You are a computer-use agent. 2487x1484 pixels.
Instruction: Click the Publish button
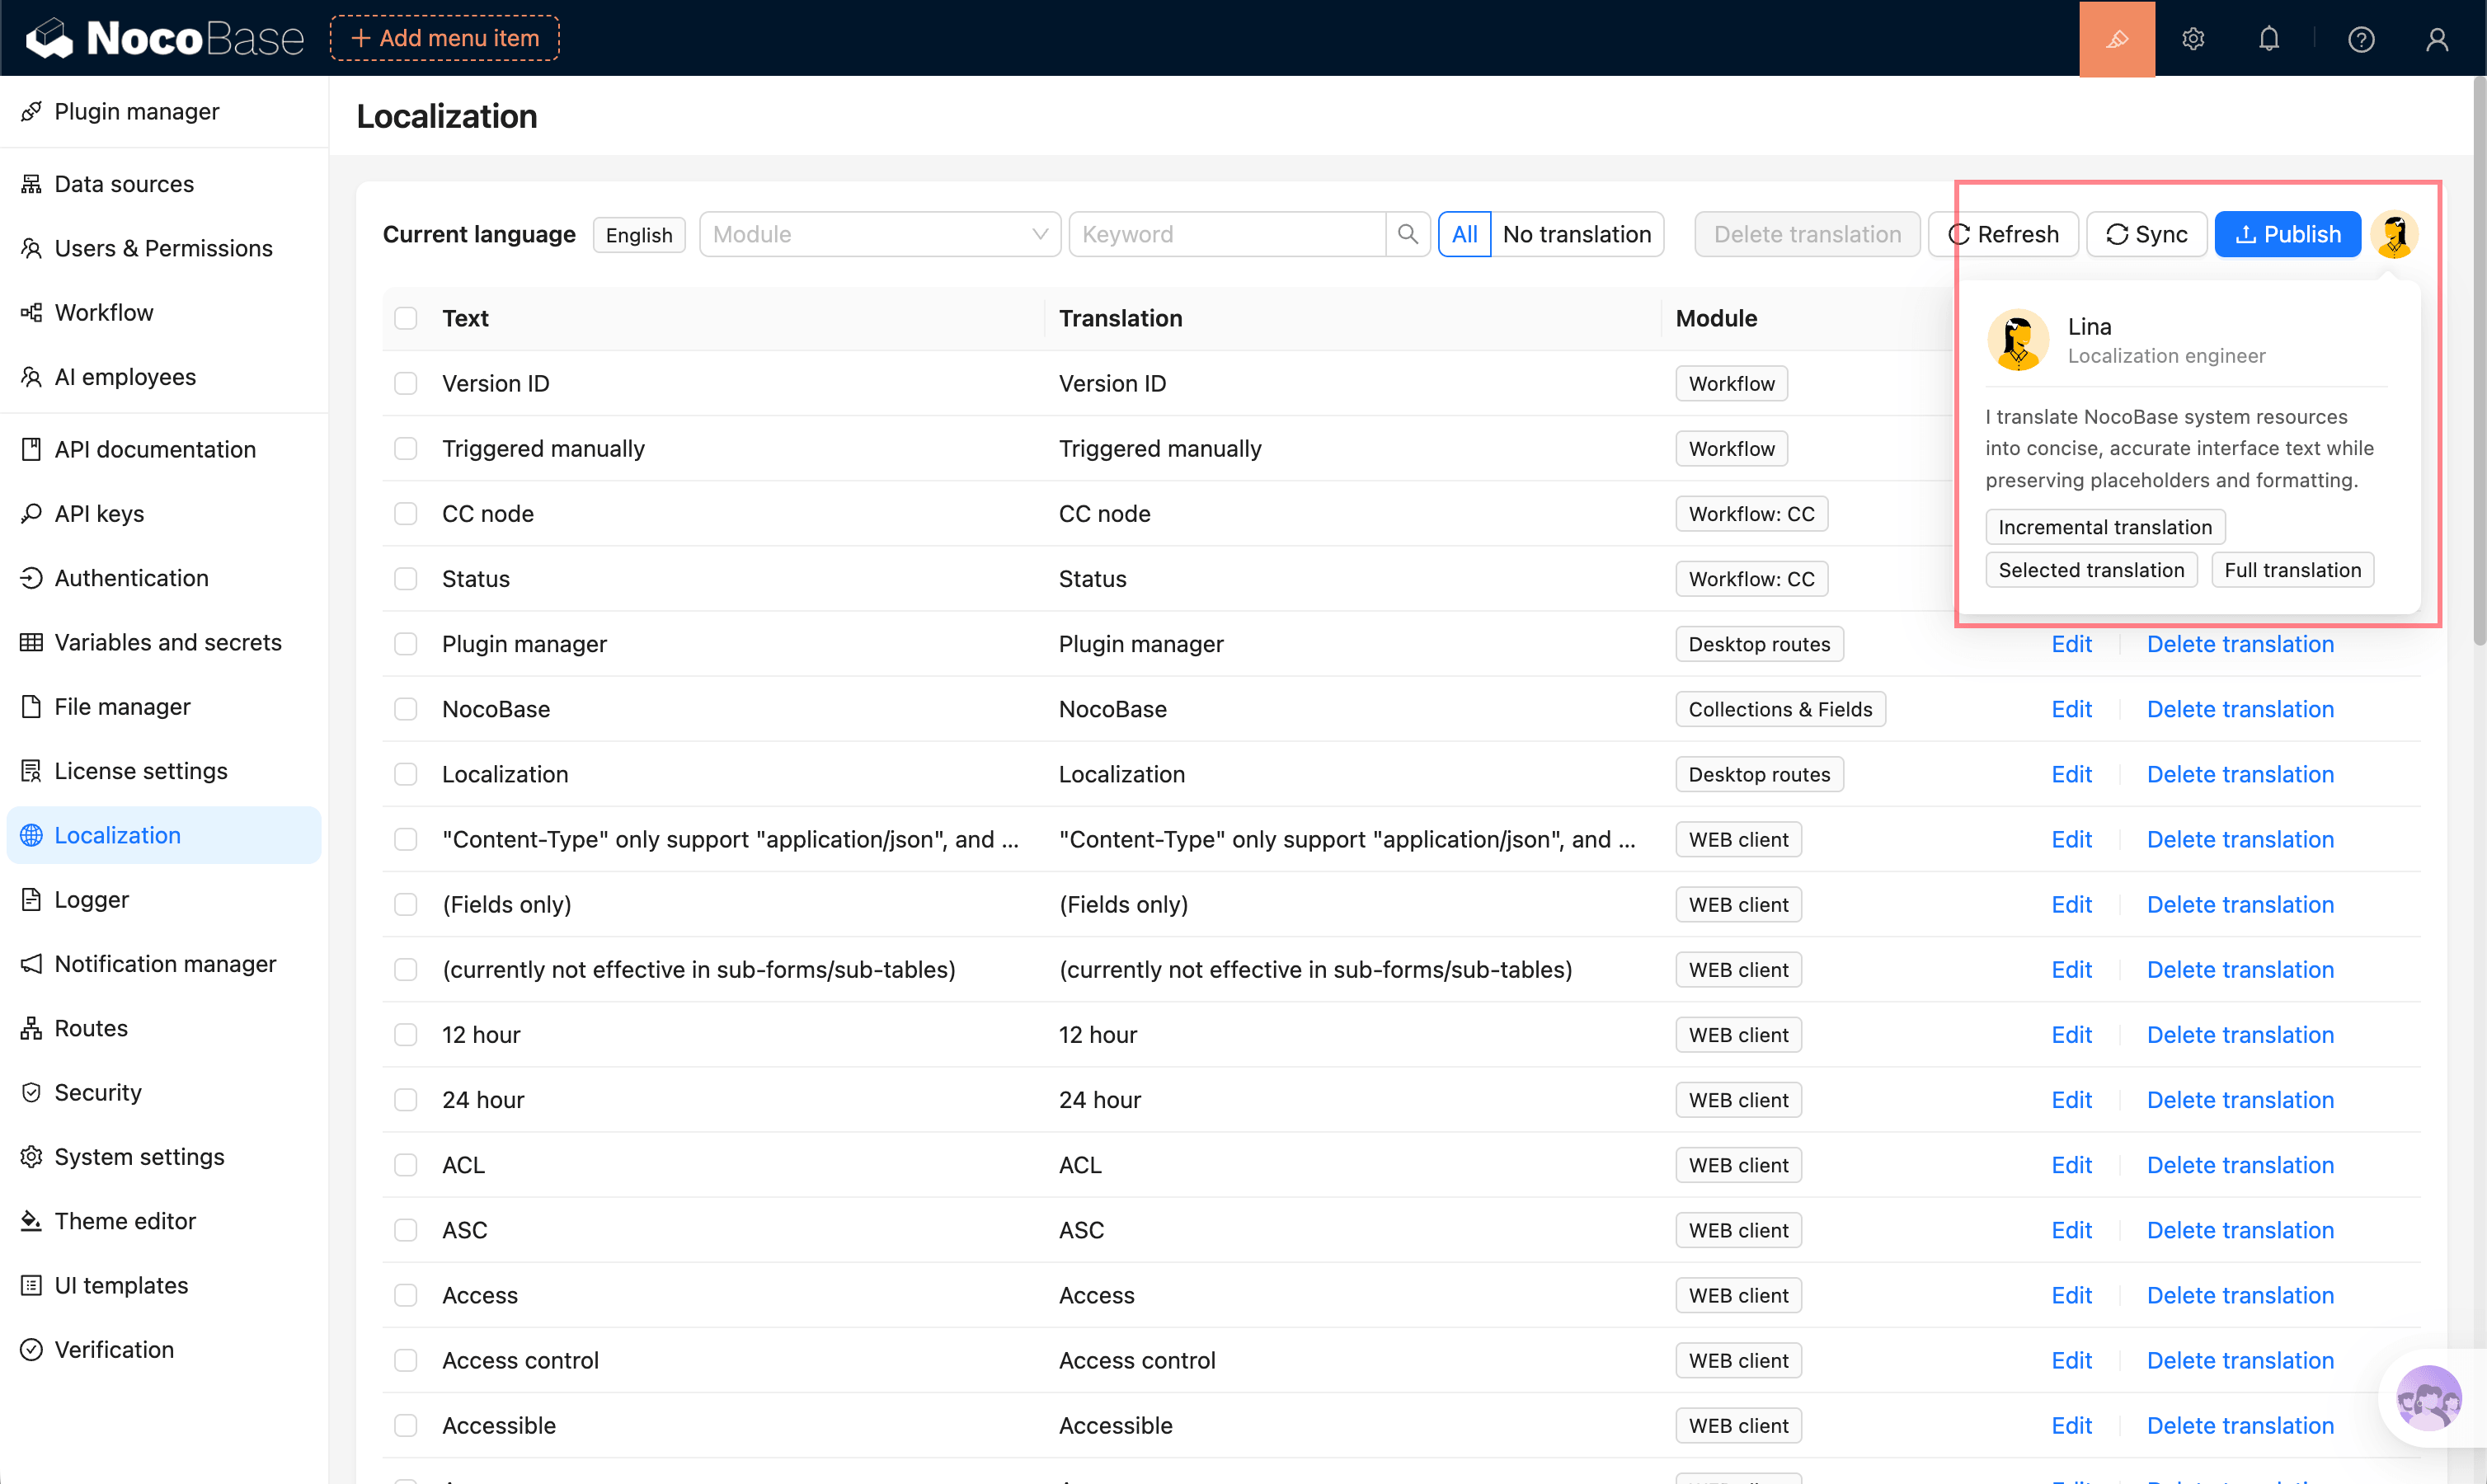click(2288, 234)
